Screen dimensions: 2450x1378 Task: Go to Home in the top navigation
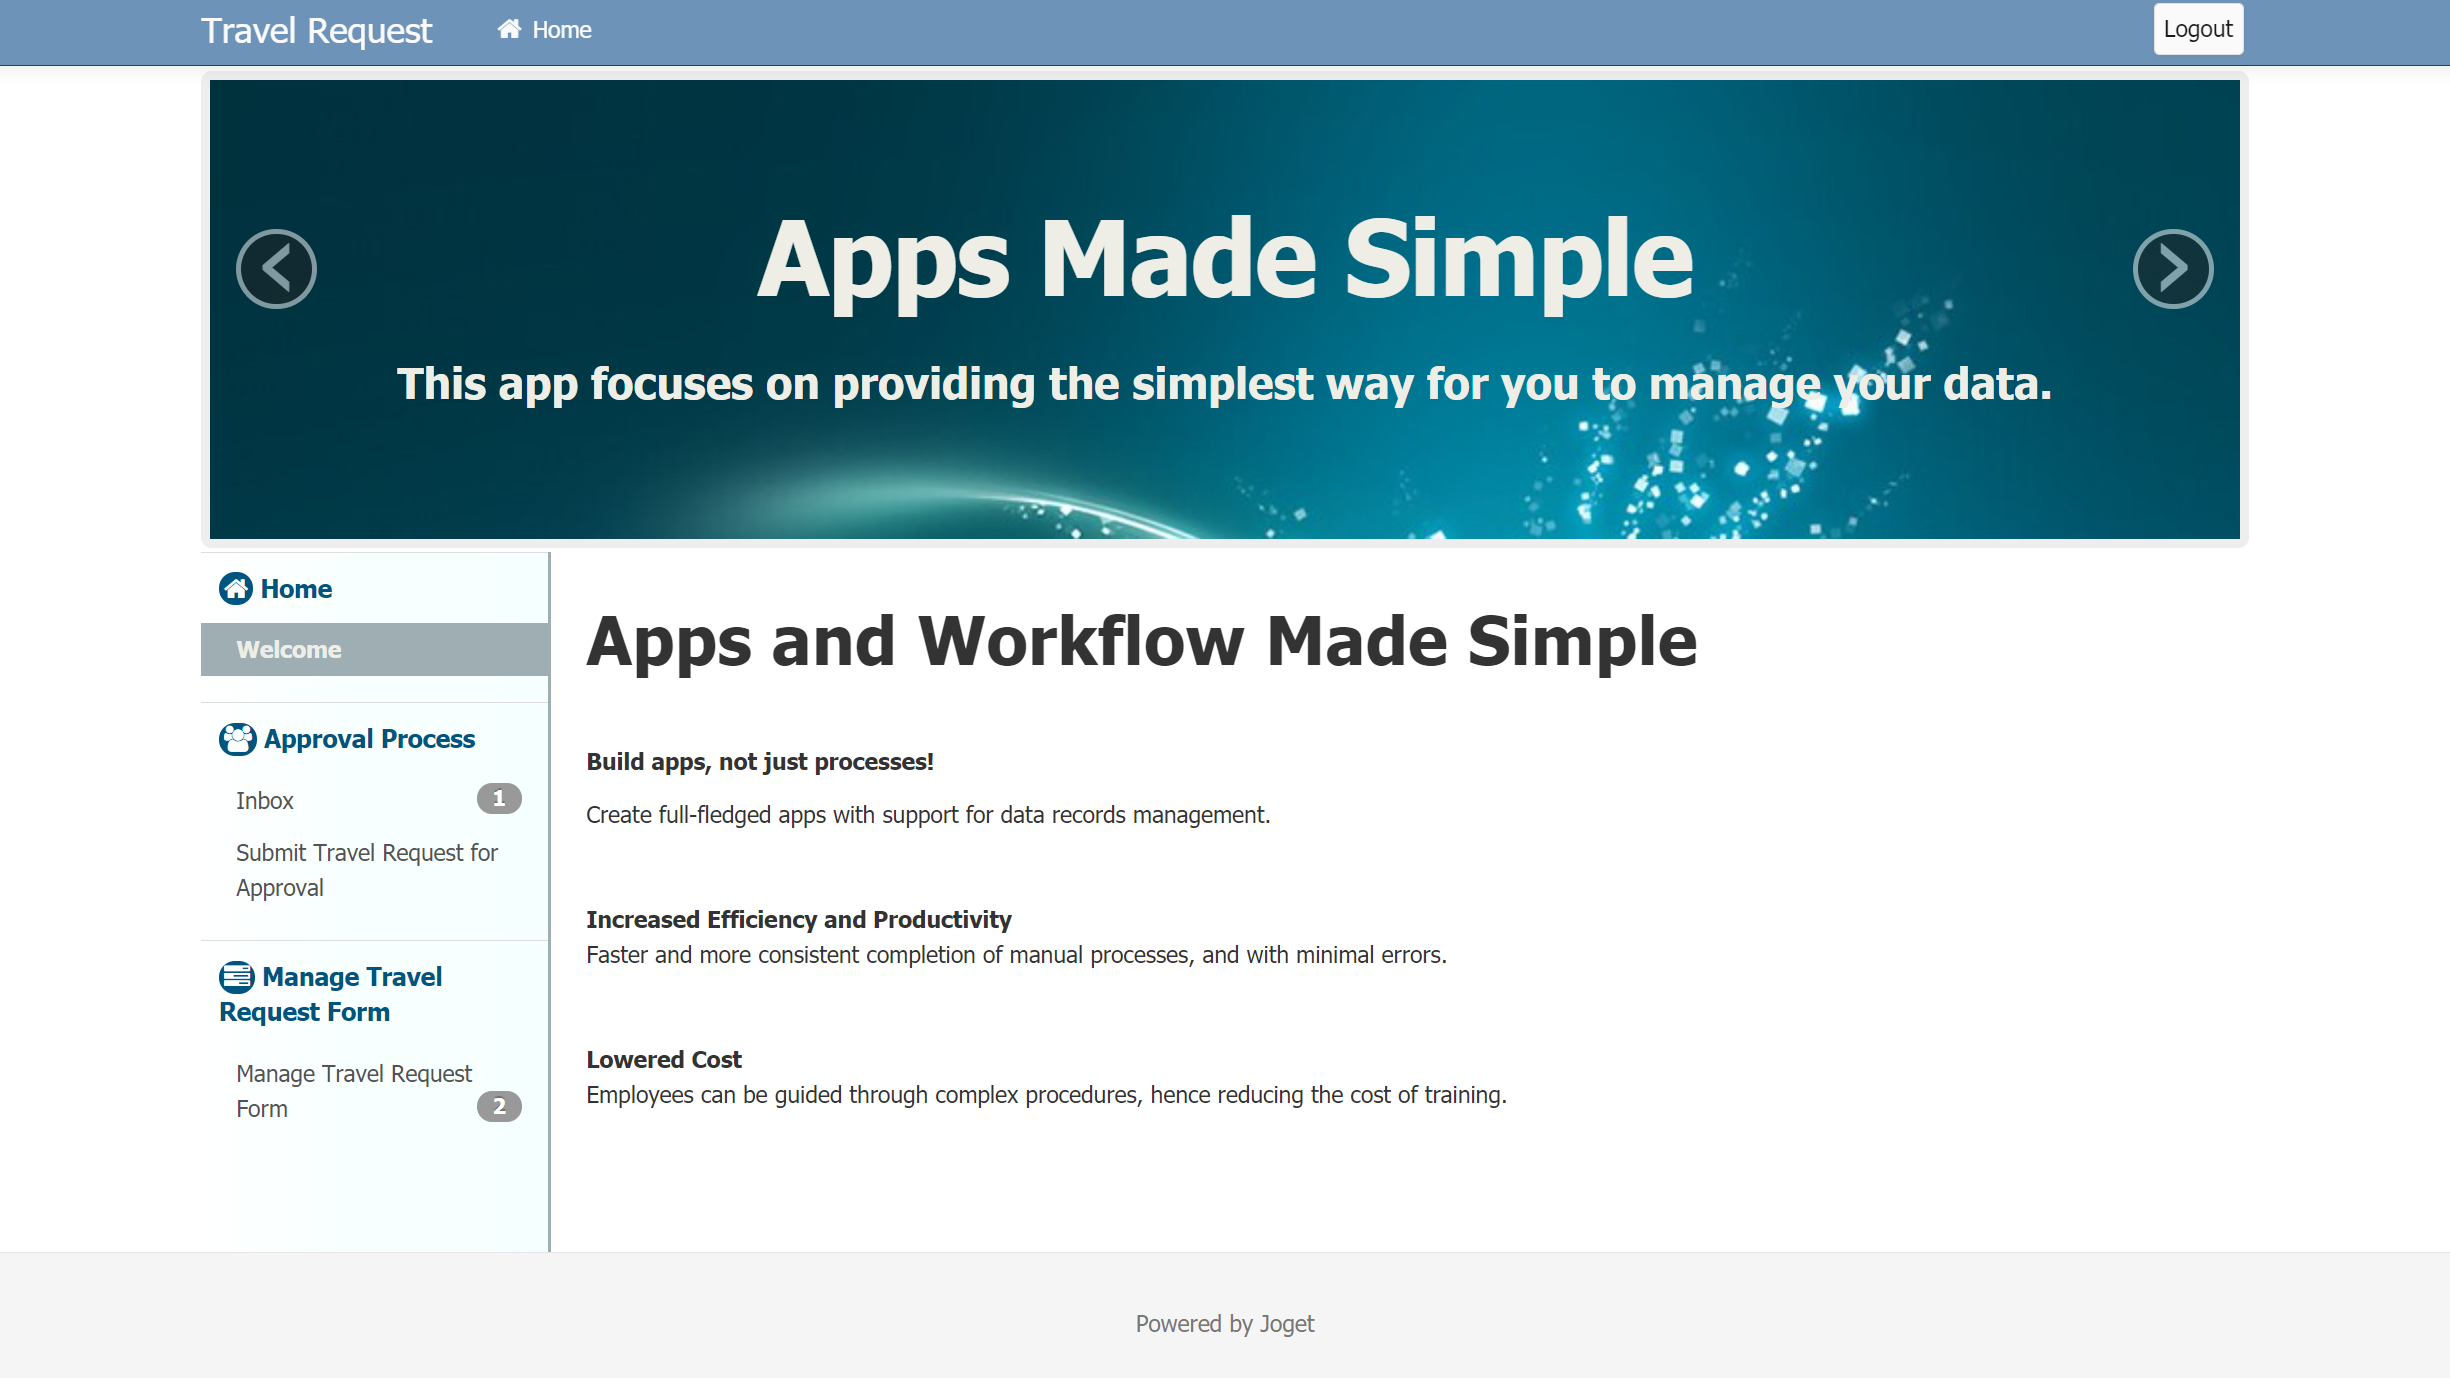(x=545, y=30)
